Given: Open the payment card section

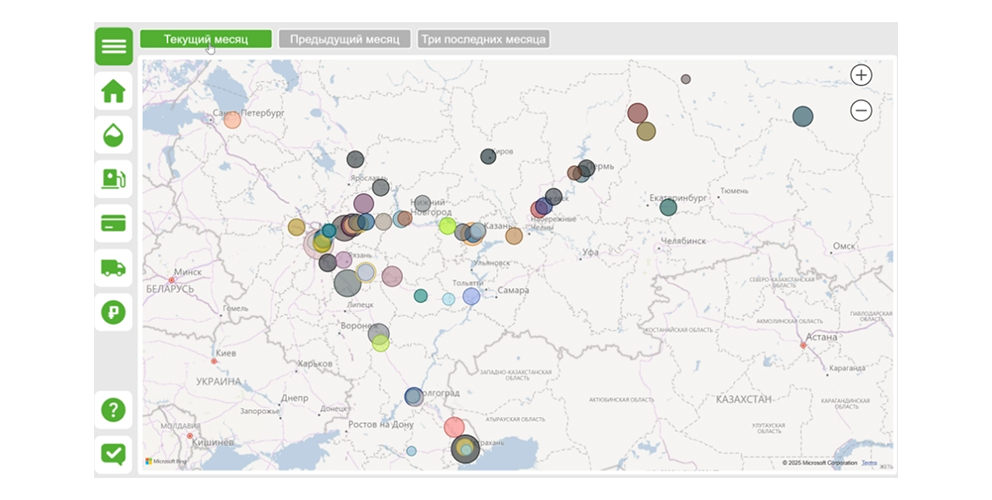Looking at the screenshot, I should (114, 224).
